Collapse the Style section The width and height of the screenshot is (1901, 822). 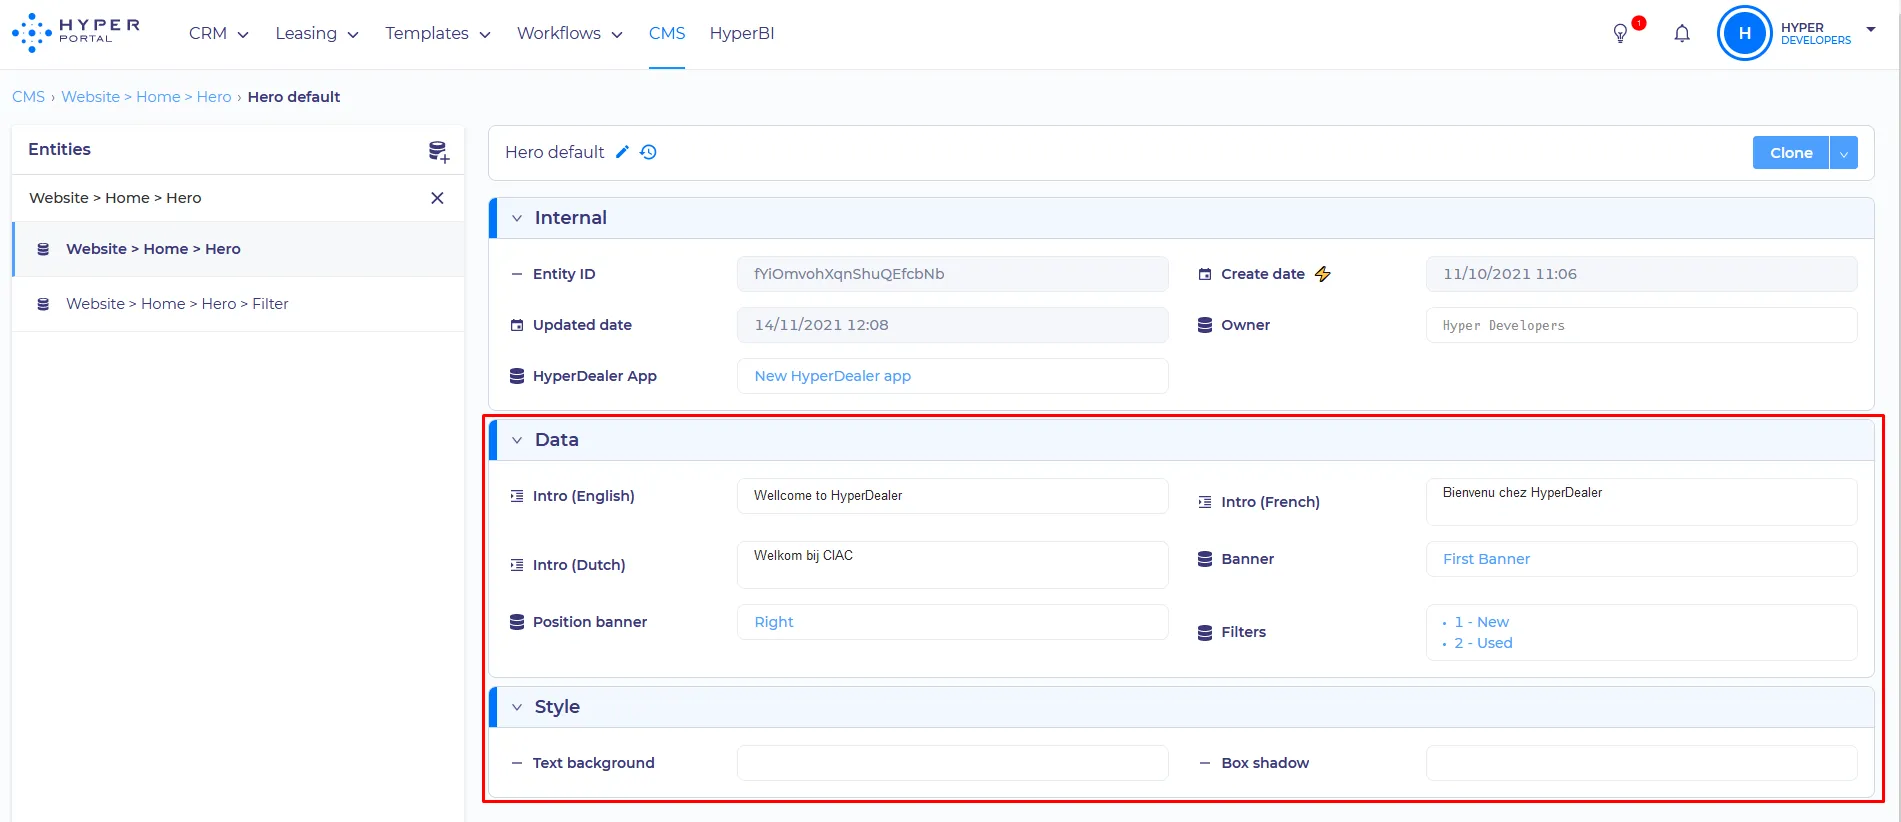pyautogui.click(x=517, y=707)
